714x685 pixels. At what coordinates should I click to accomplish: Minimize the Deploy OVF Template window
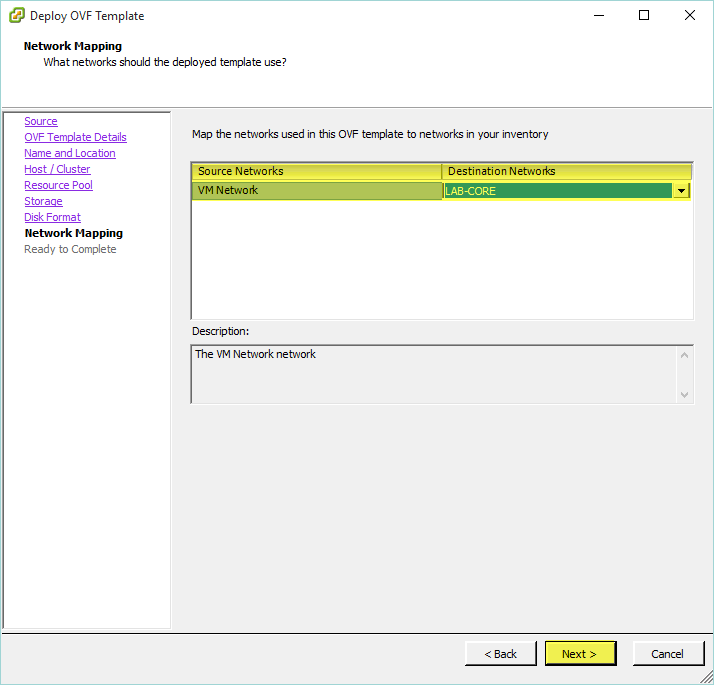(x=599, y=15)
